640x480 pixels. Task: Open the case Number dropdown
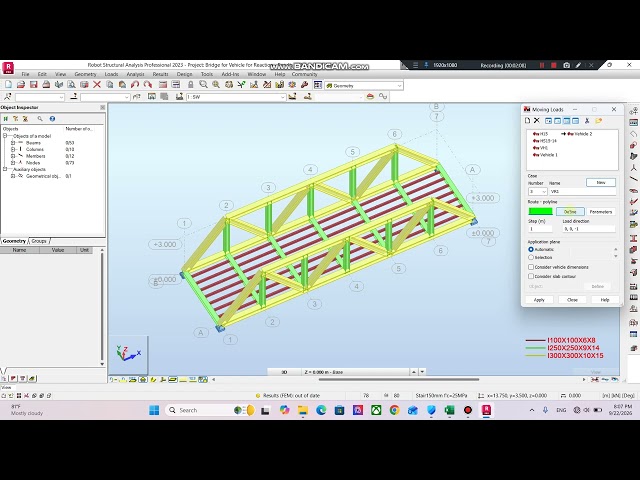544,191
